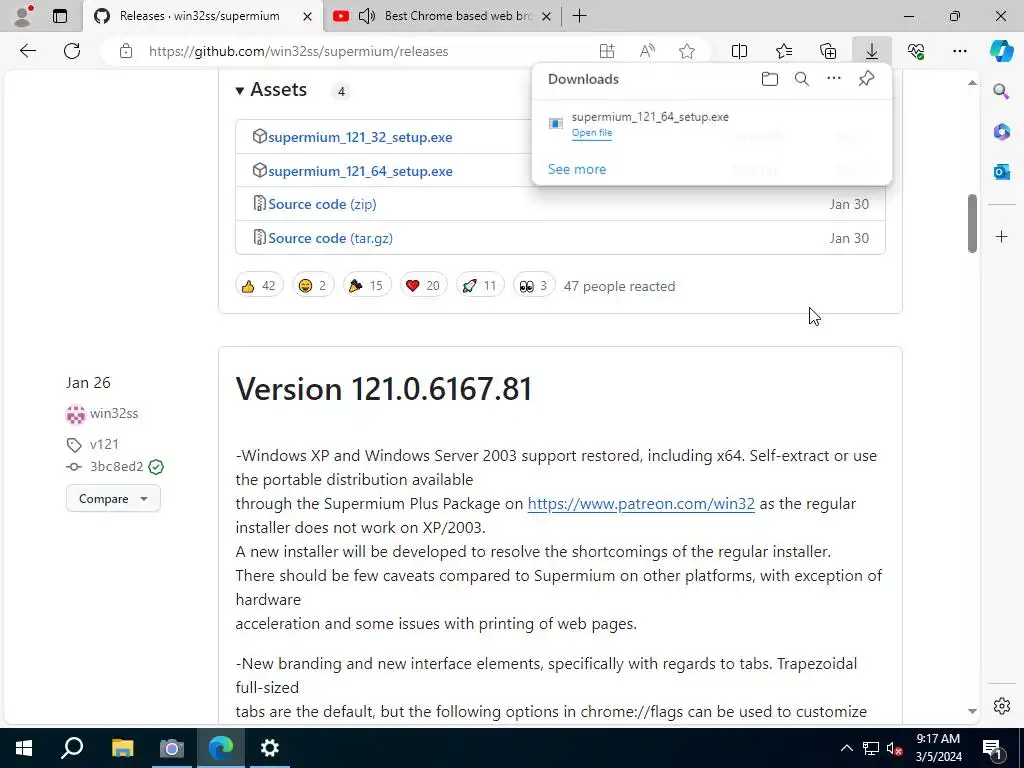
Task: Open the App available icon in address bar
Action: (607, 51)
